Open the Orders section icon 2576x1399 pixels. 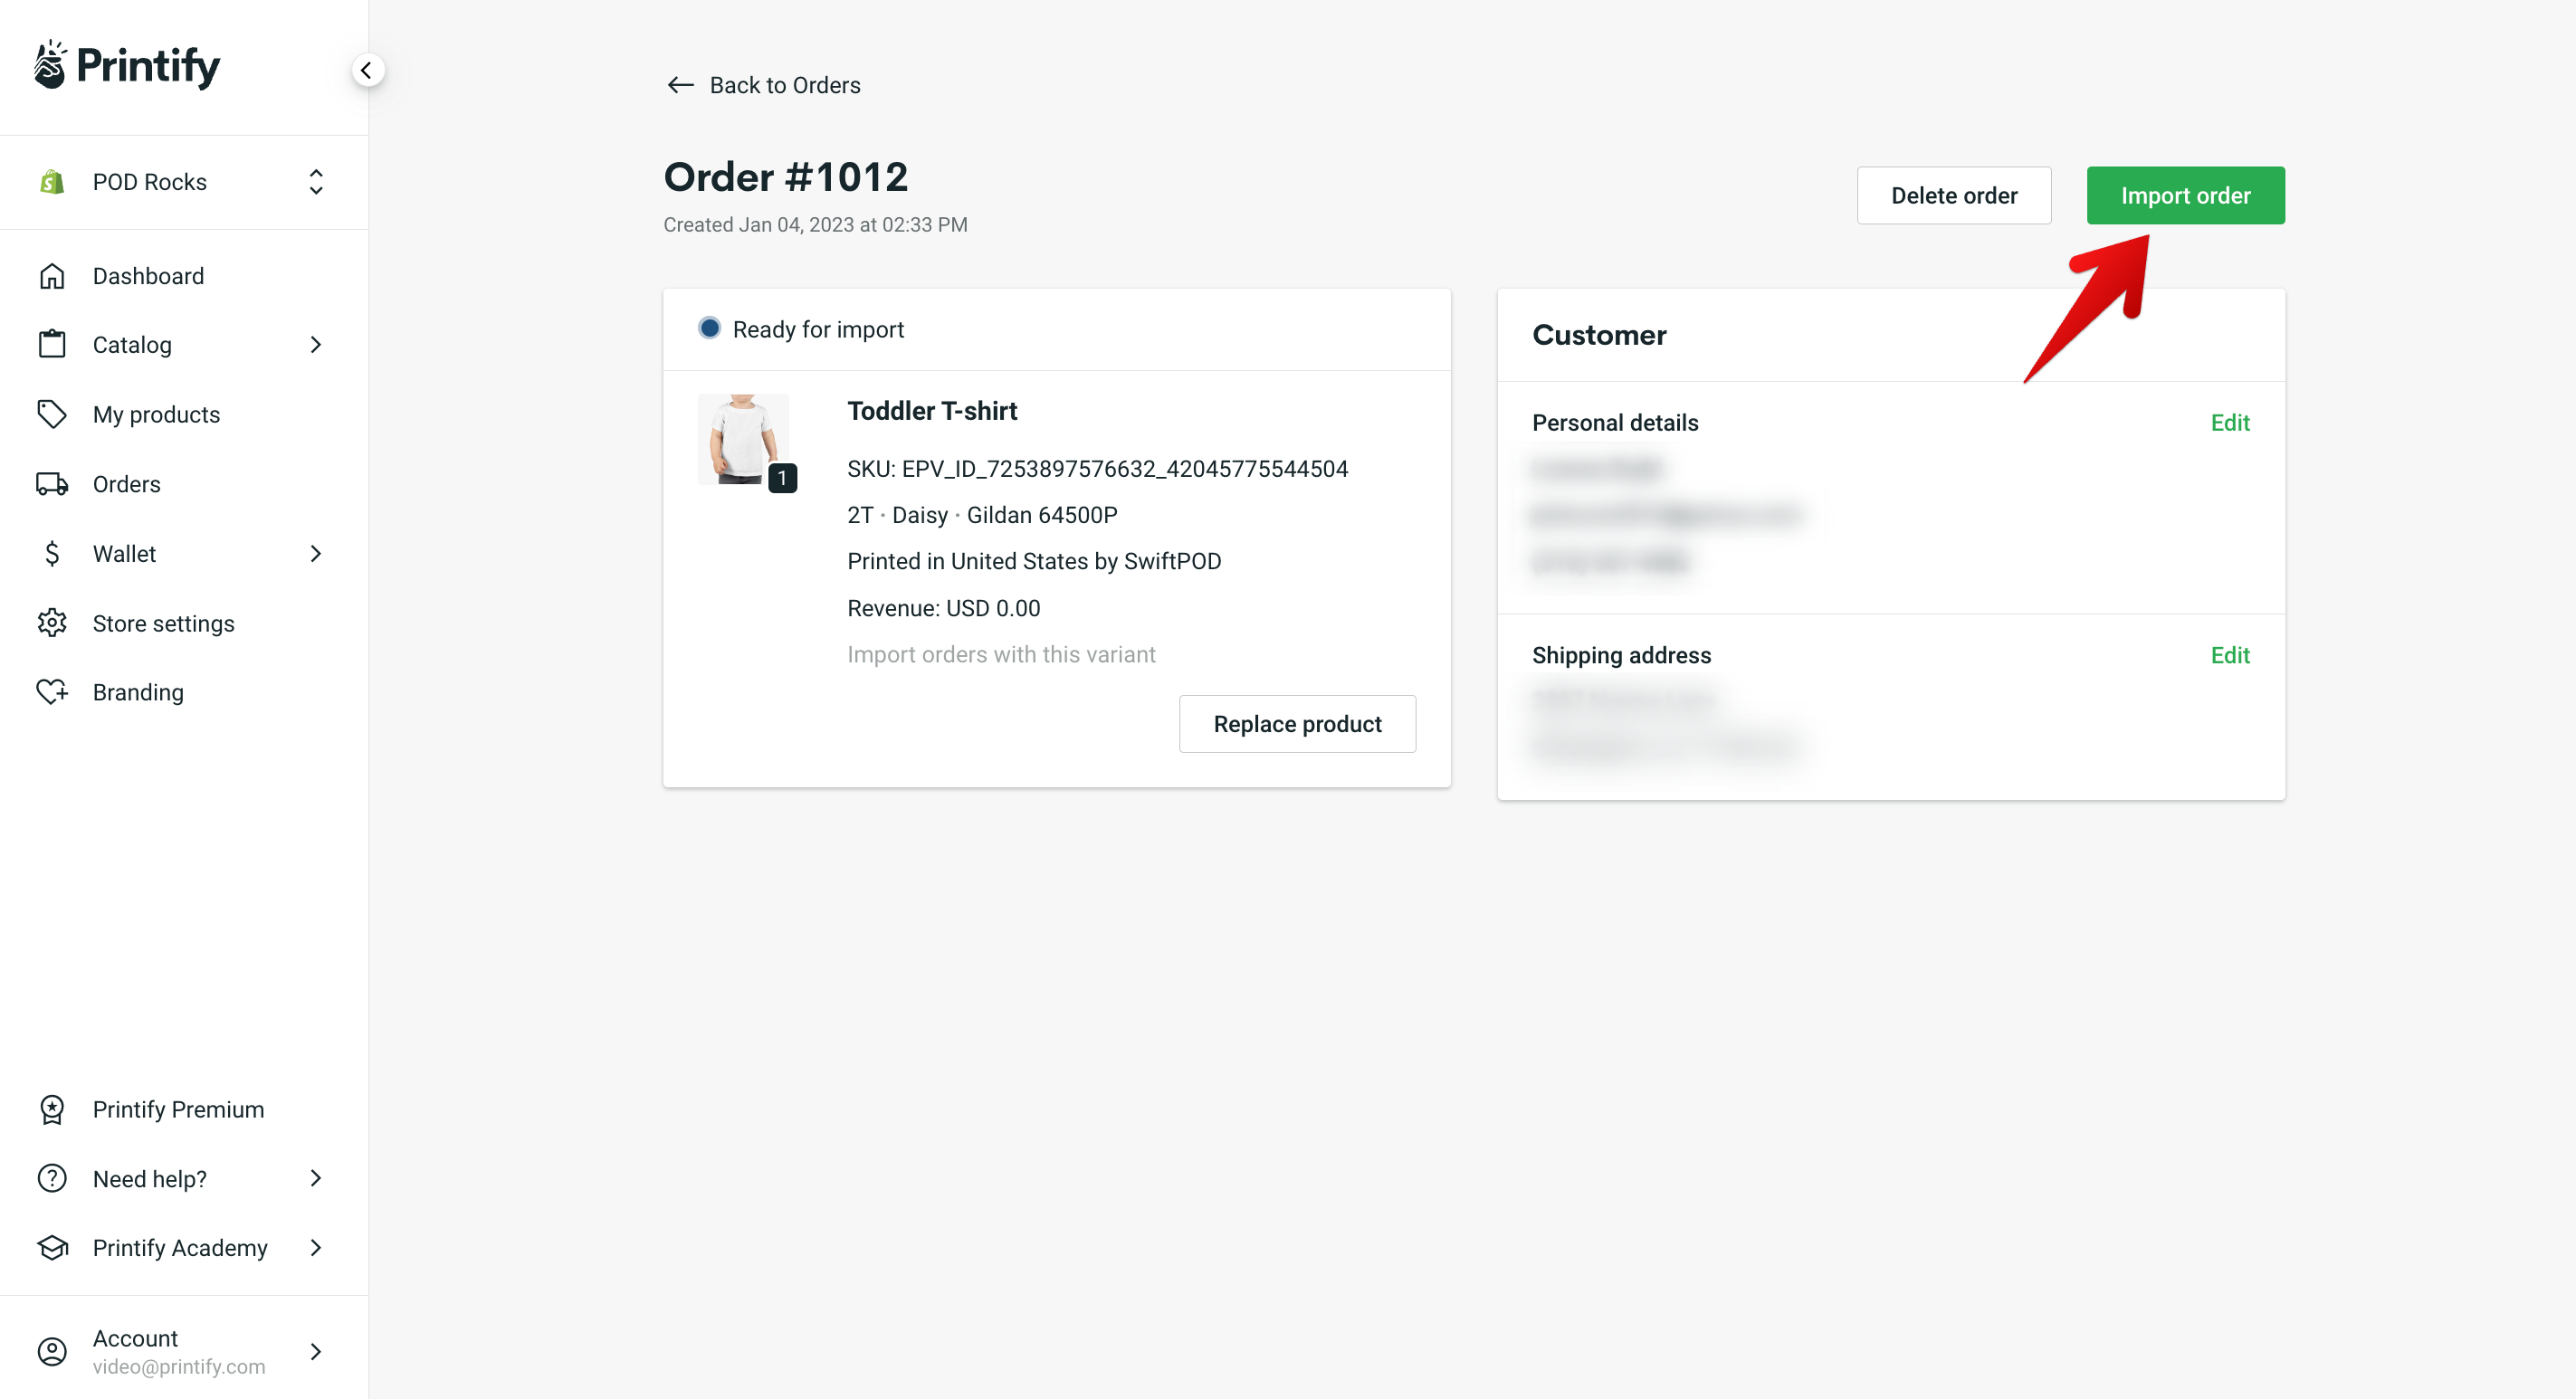[53, 484]
